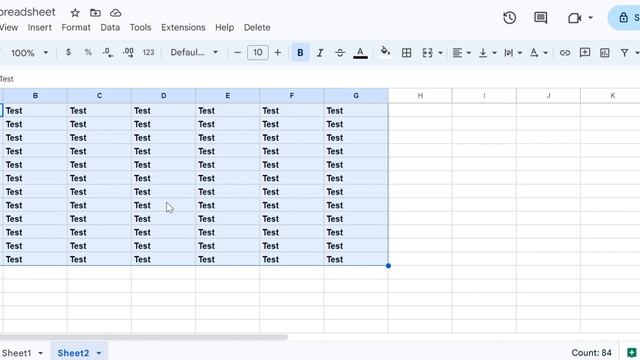Open the Default font dropdown

(194, 52)
